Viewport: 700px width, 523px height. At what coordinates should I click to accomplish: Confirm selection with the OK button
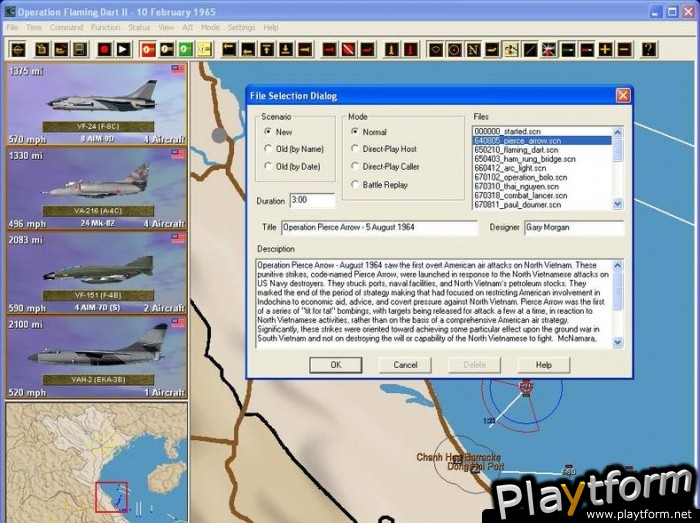336,365
